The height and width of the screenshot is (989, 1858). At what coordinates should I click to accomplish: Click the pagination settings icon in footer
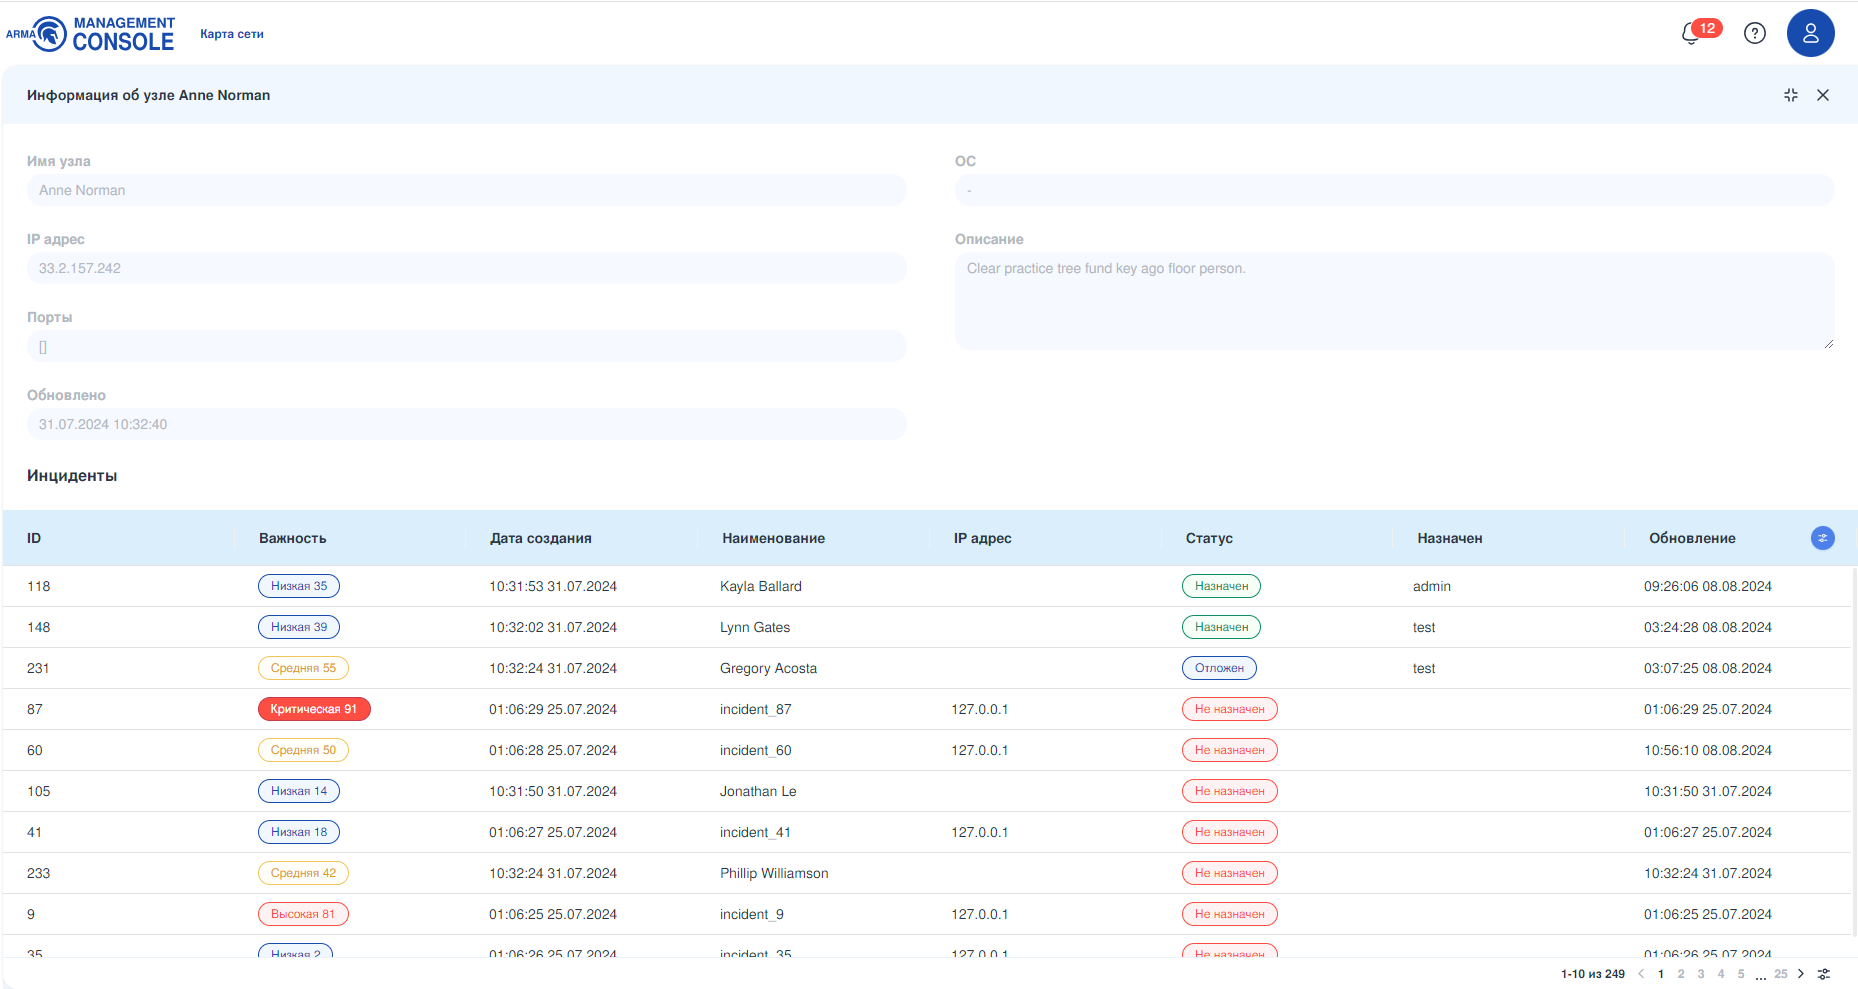(x=1823, y=974)
